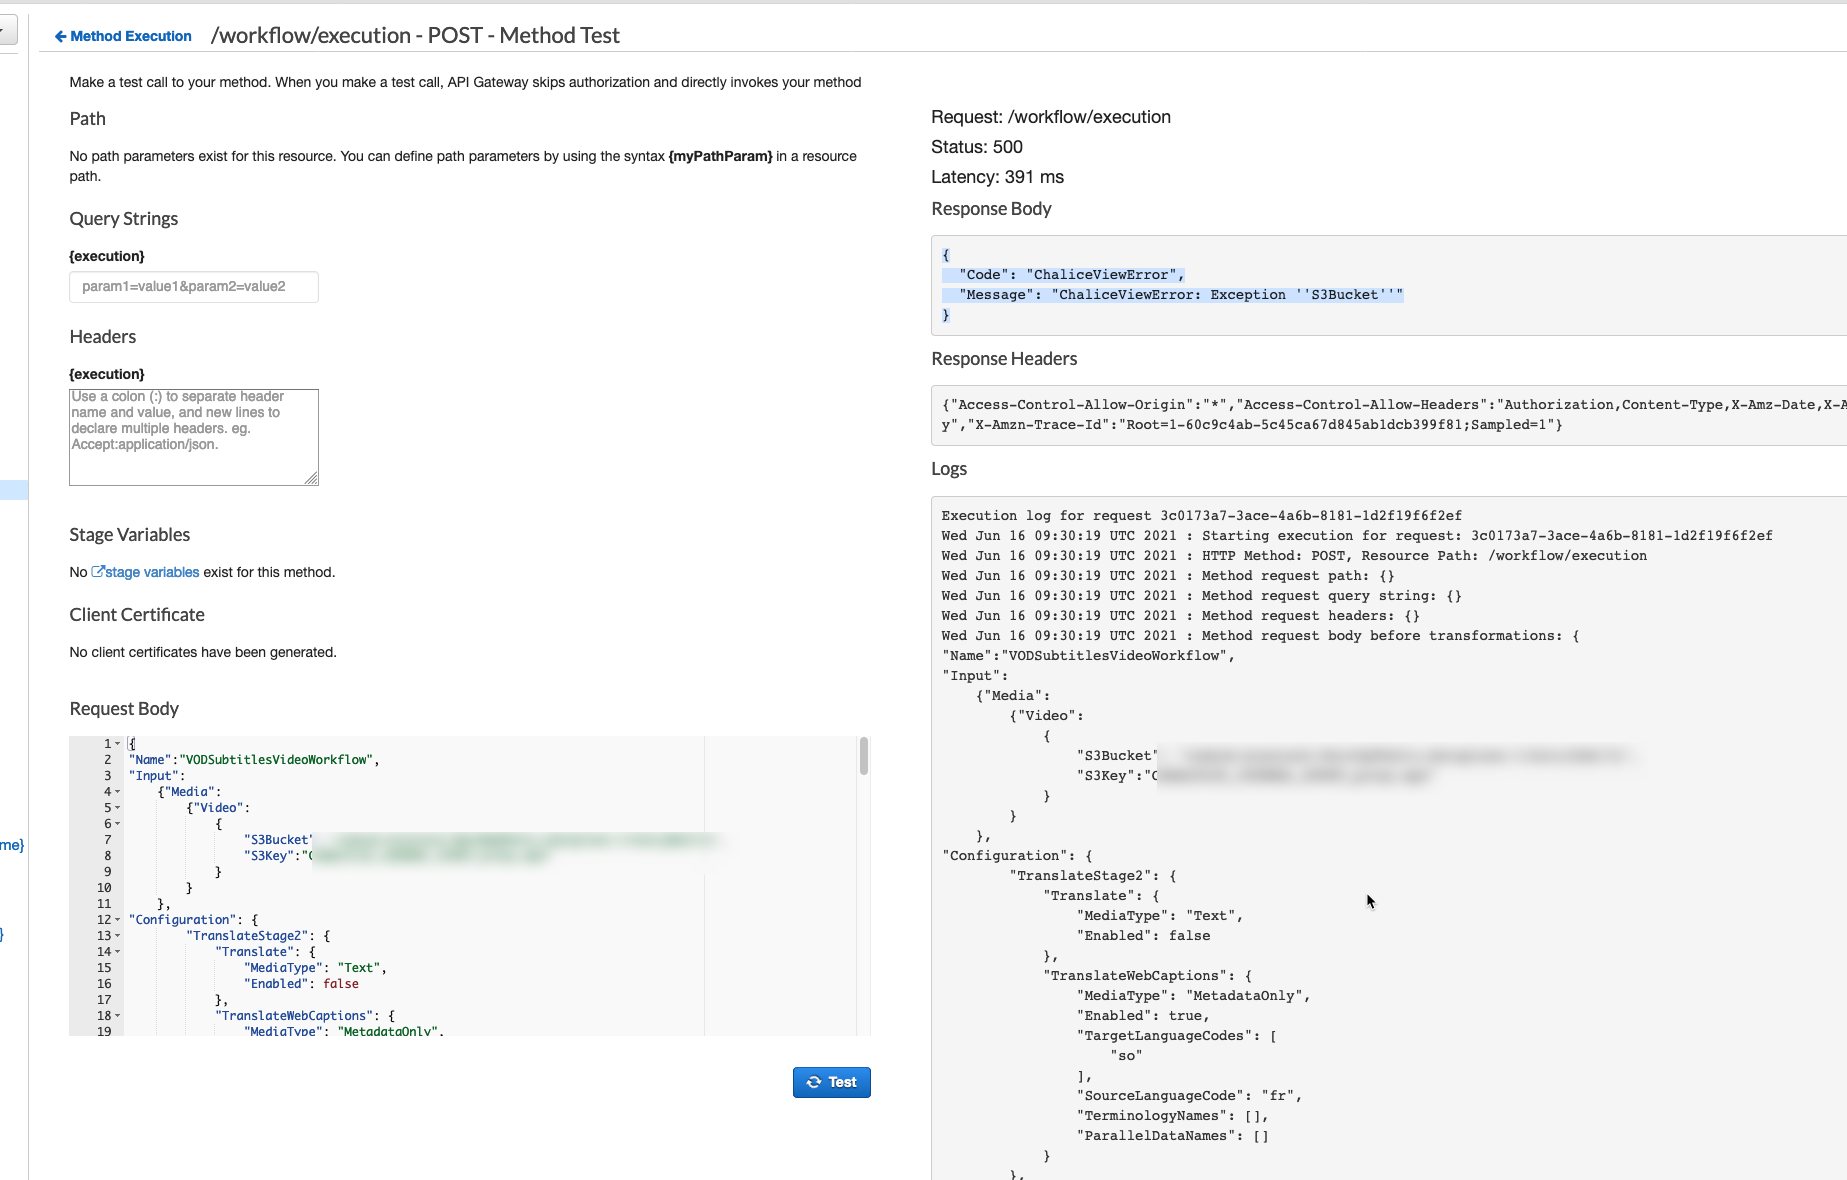The height and width of the screenshot is (1180, 1847).
Task: Collapse the root JSON block on line 1
Action: click(x=117, y=743)
